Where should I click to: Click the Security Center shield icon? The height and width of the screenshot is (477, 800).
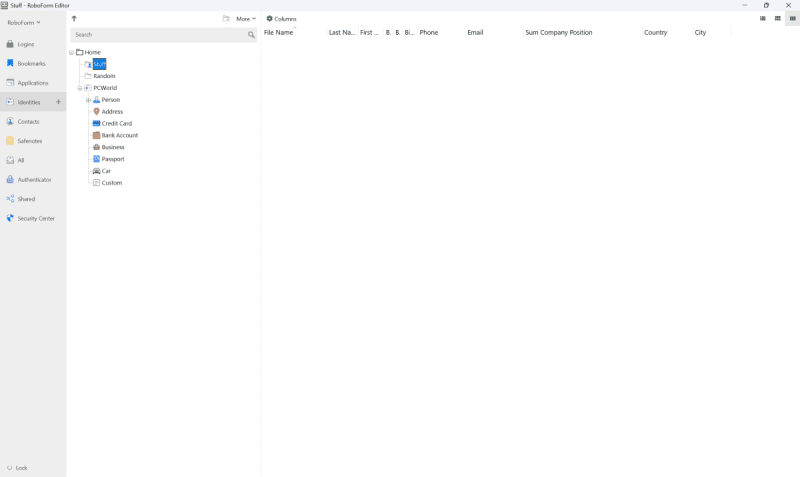pos(10,218)
